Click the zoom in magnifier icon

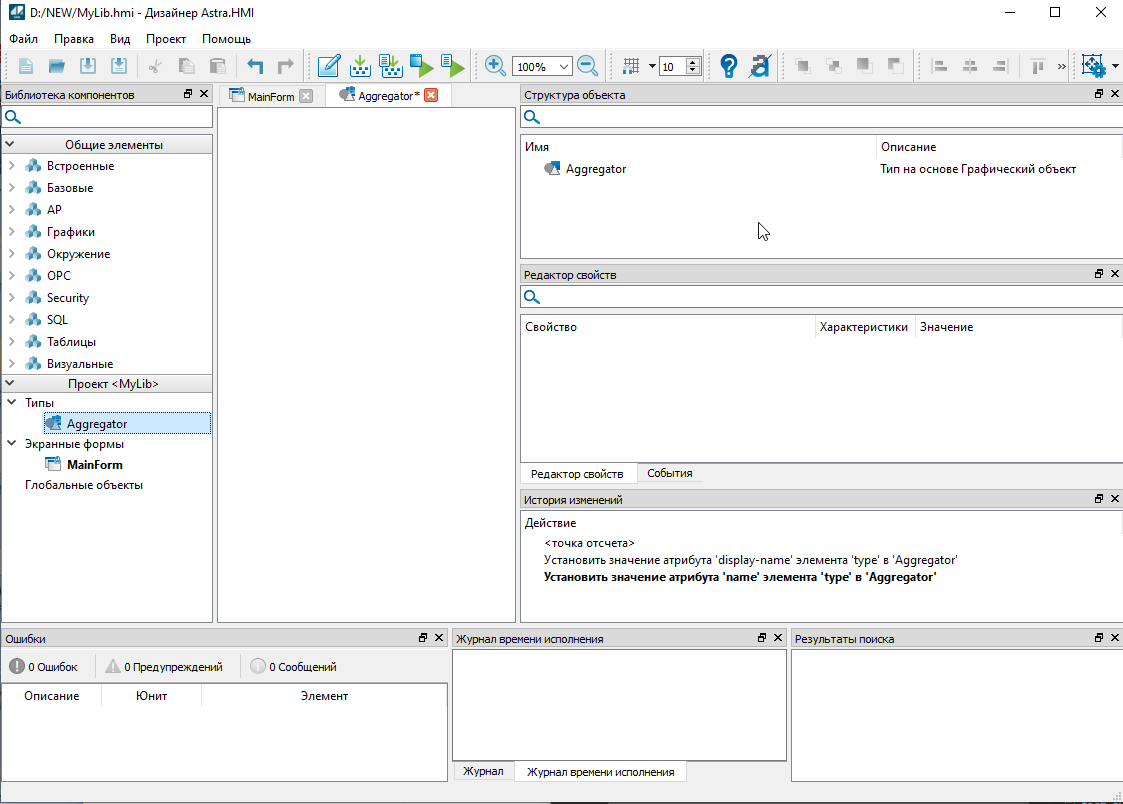[x=495, y=67]
